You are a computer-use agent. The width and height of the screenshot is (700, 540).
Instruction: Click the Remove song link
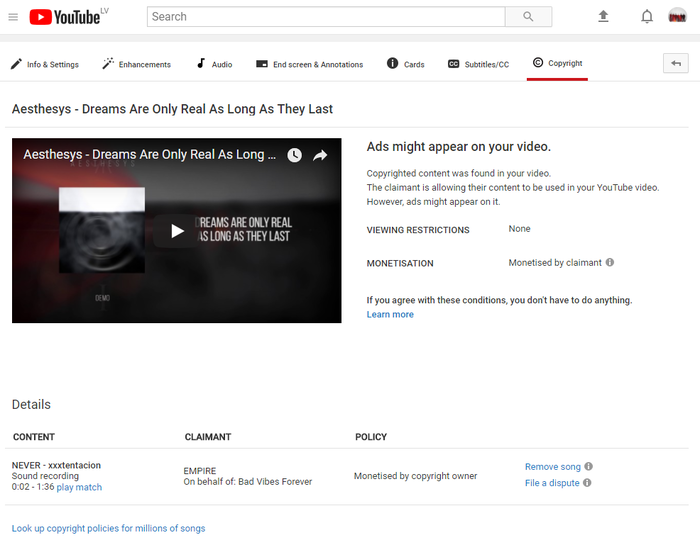click(552, 467)
